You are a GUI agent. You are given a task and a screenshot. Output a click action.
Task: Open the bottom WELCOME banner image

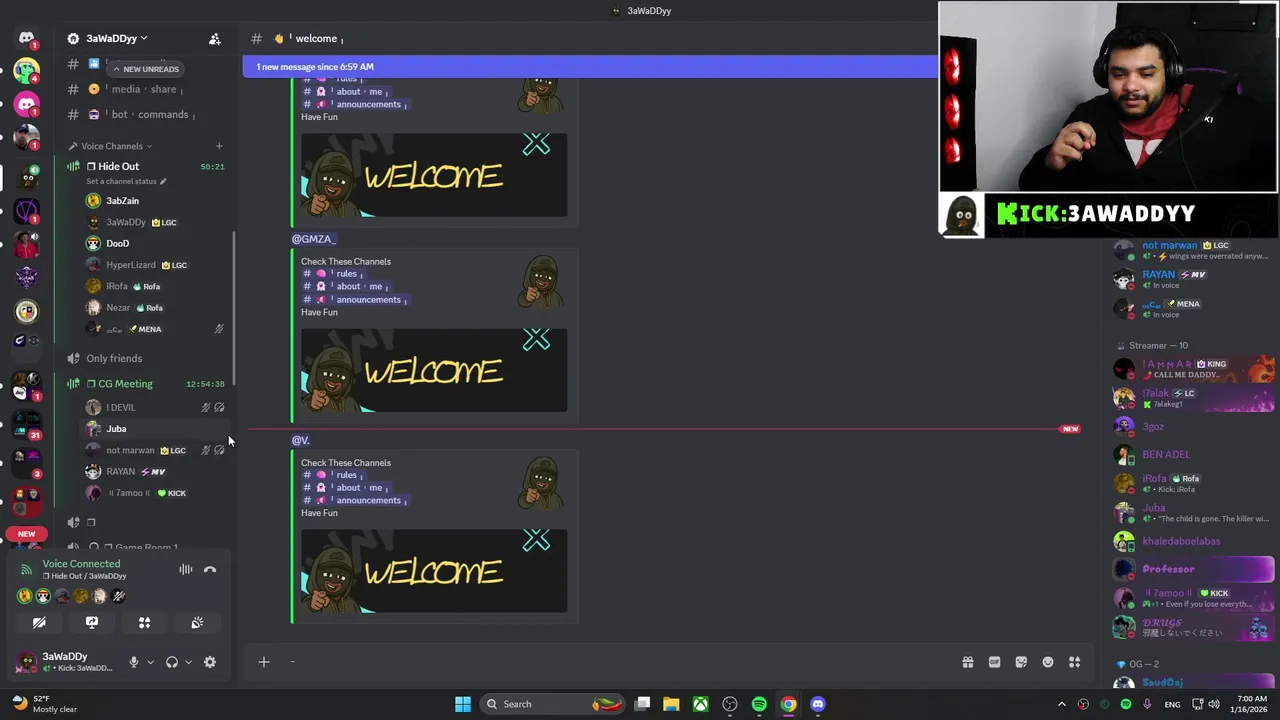[434, 571]
